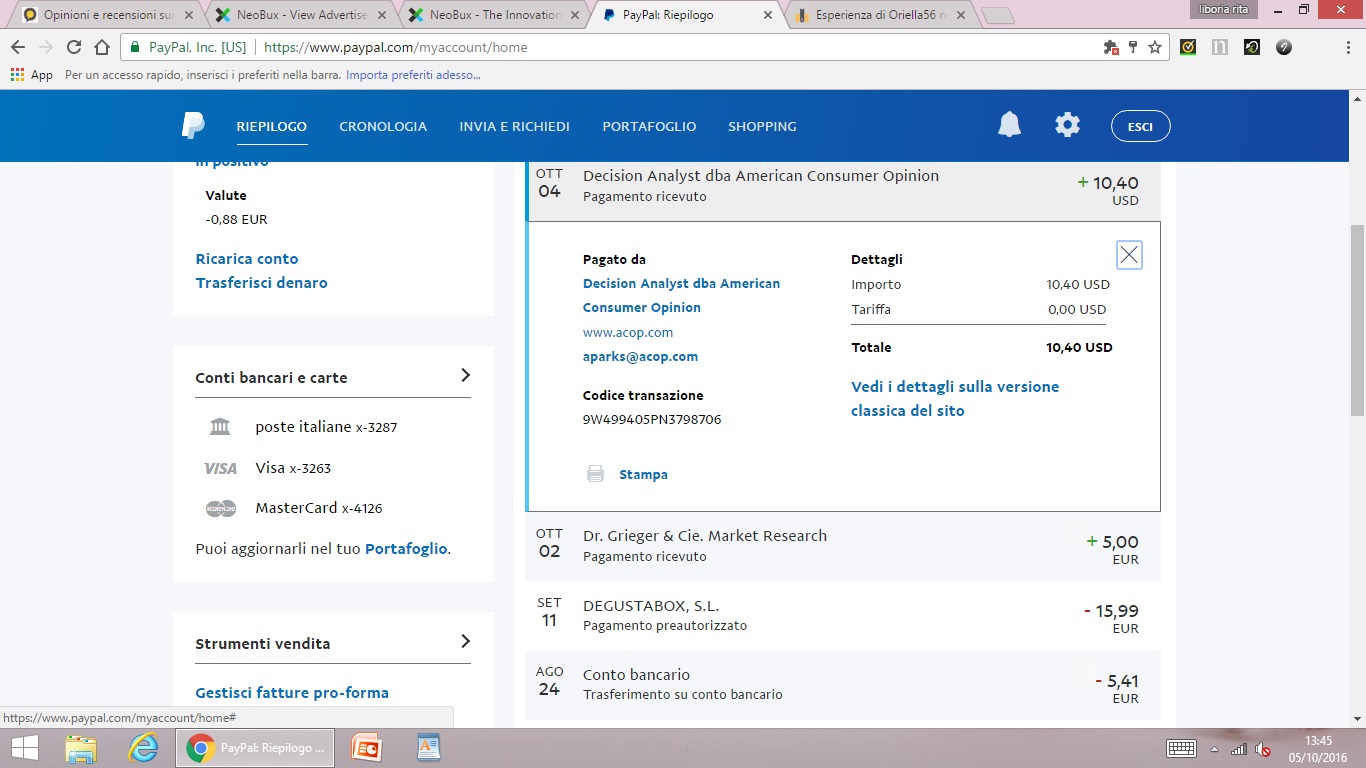Viewport: 1366px width, 768px height.
Task: Click the printer icon beside Stampa
Action: click(x=595, y=474)
